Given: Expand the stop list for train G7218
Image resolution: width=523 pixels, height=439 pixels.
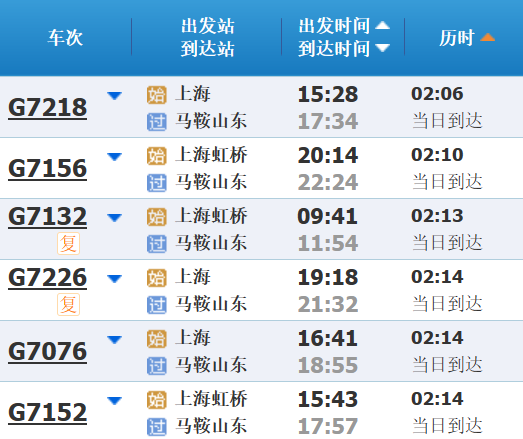Looking at the screenshot, I should point(114,96).
